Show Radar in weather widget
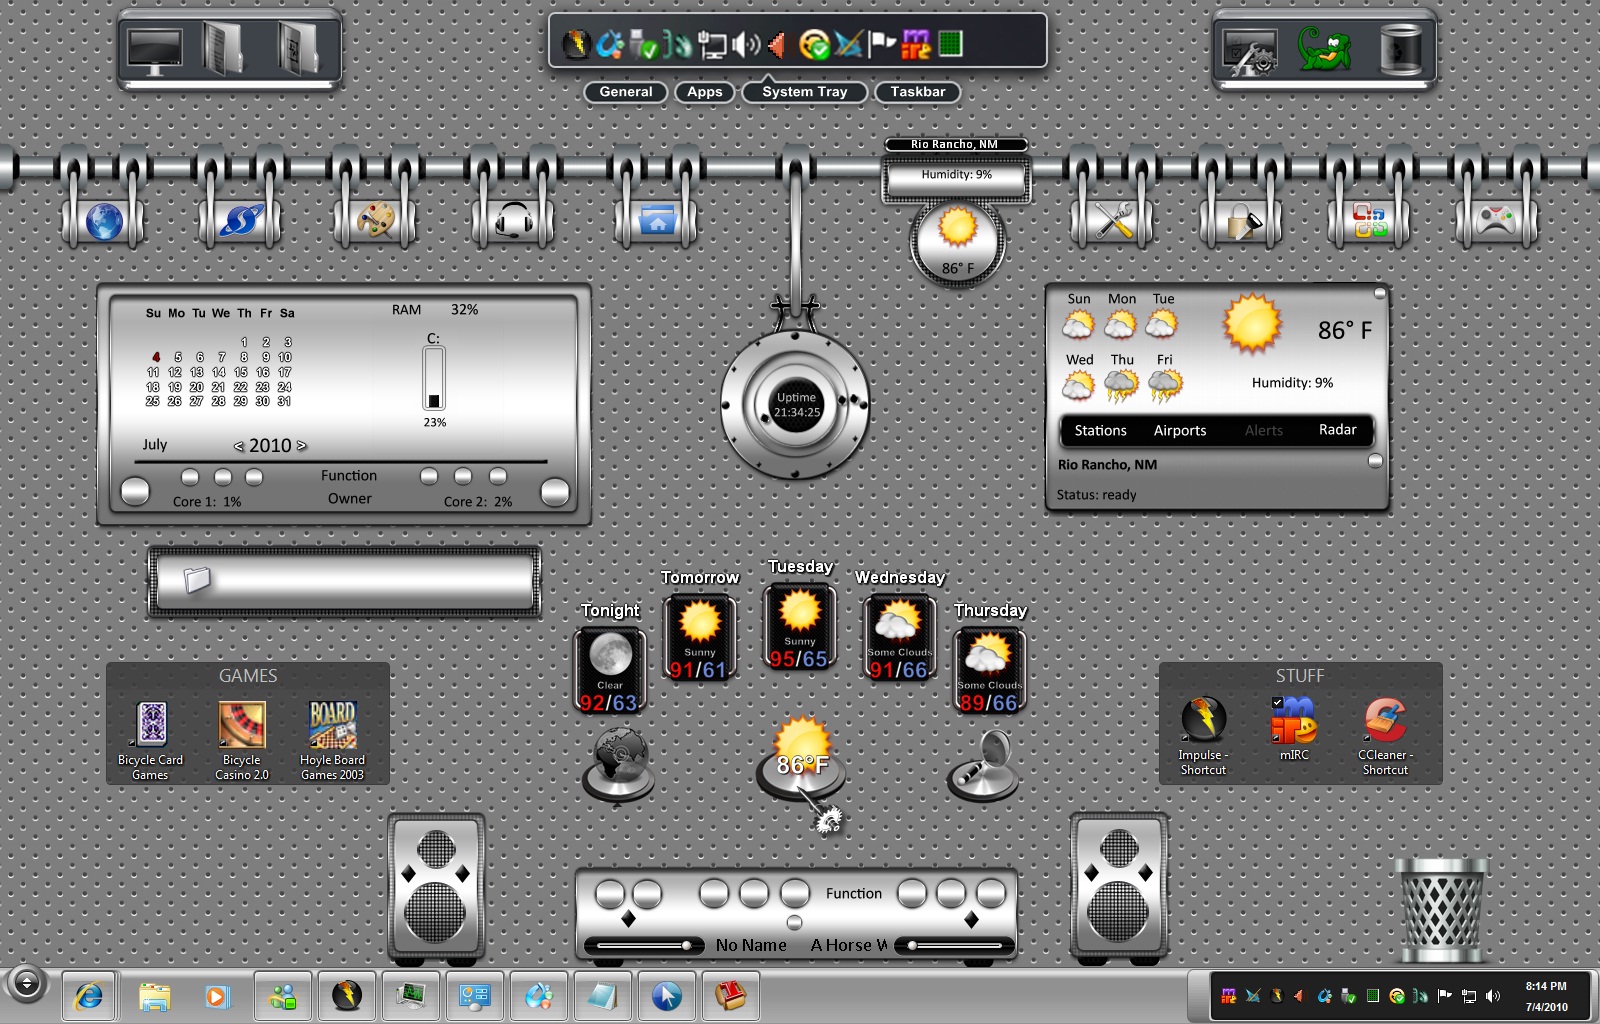 click(1337, 430)
